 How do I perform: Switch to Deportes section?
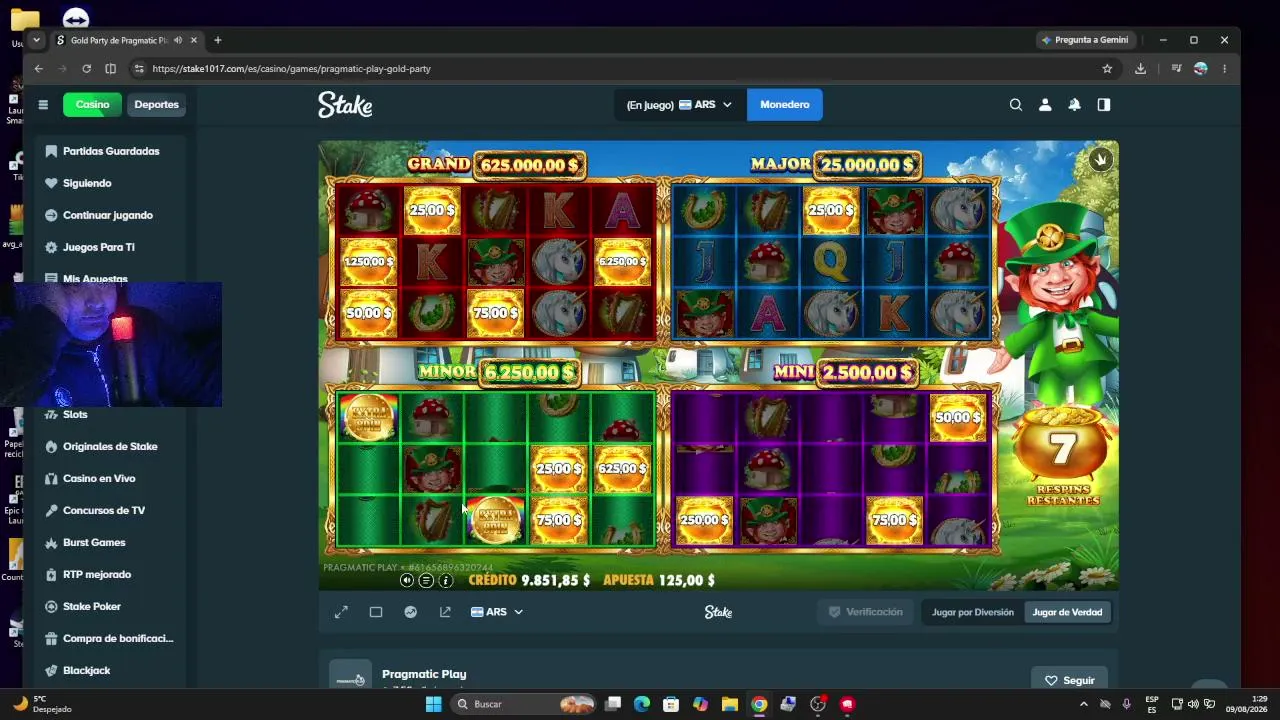coord(156,104)
